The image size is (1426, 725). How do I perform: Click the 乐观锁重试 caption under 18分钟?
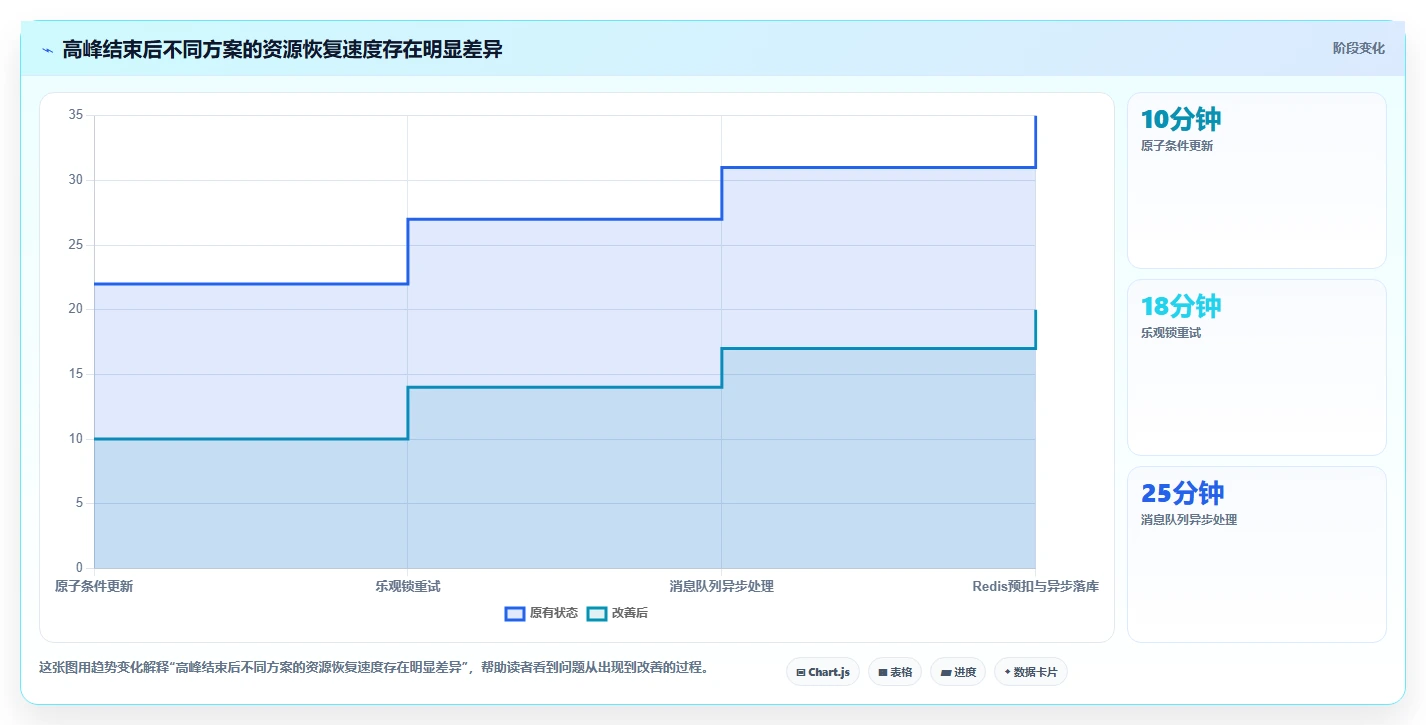pos(1171,333)
